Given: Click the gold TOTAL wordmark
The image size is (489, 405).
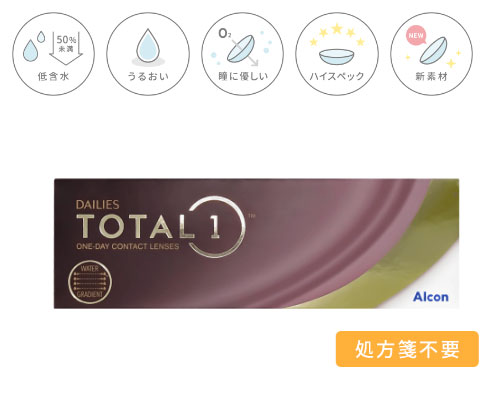Looking at the screenshot, I should click(x=135, y=226).
